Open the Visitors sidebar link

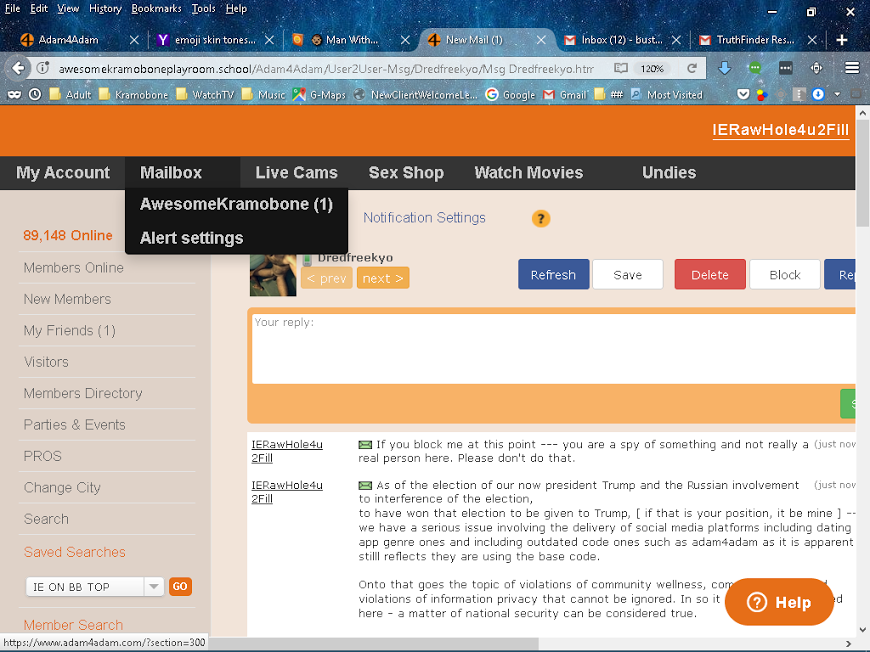[46, 362]
